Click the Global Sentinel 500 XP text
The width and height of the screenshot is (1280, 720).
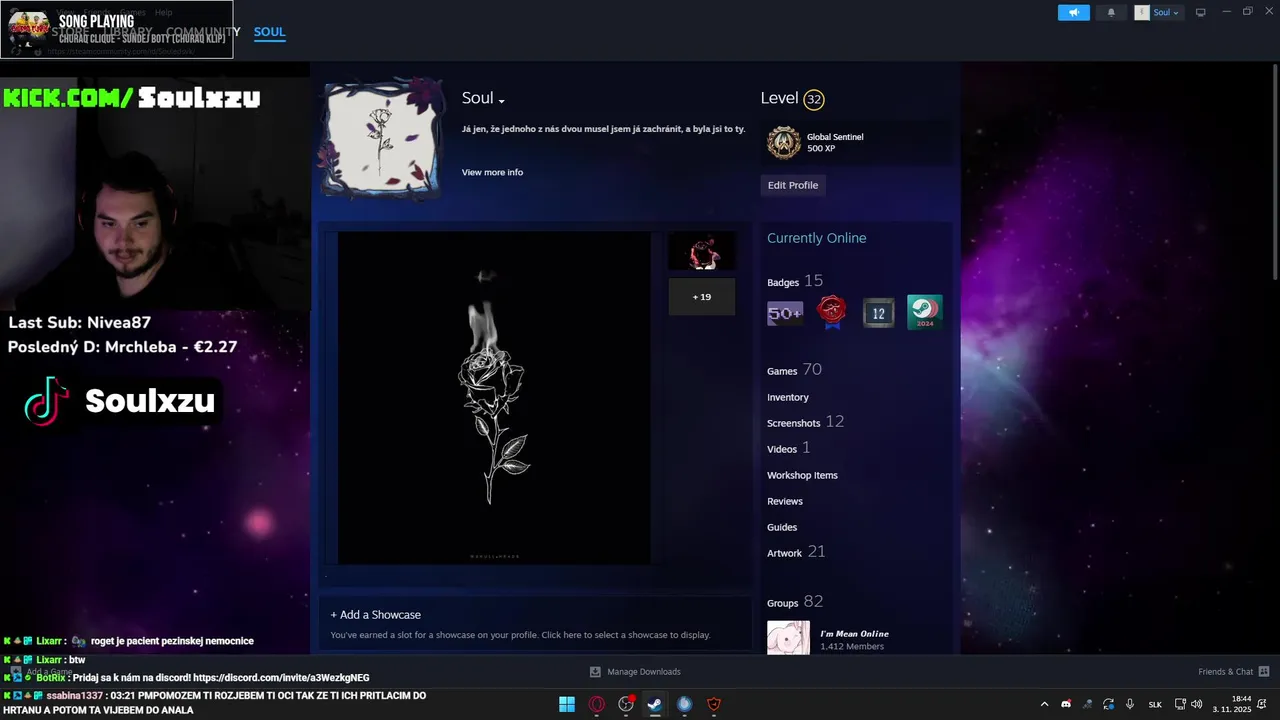click(x=835, y=143)
